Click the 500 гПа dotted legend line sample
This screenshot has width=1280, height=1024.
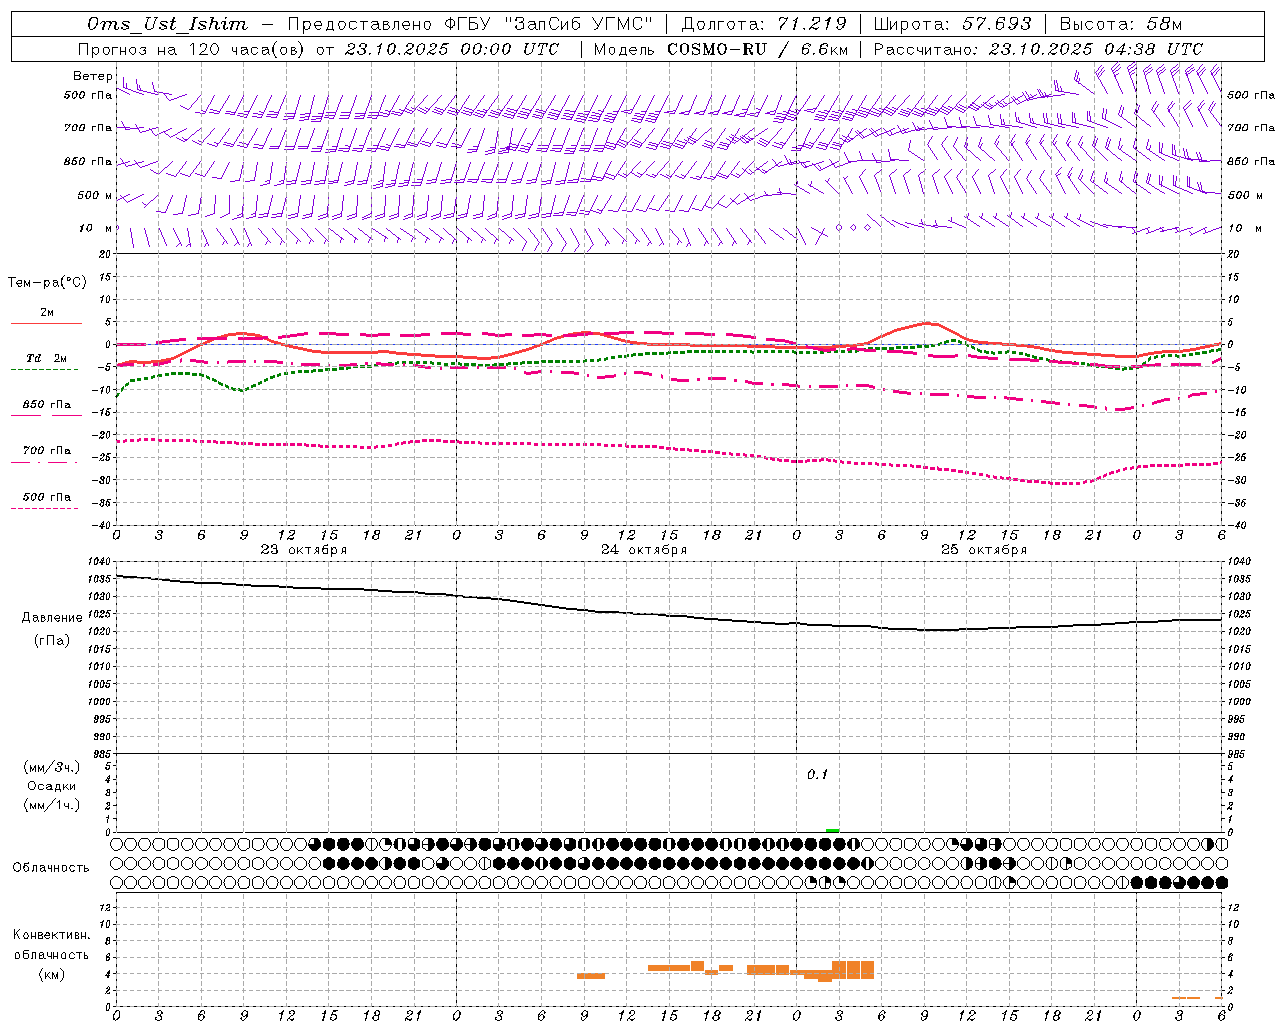45,509
